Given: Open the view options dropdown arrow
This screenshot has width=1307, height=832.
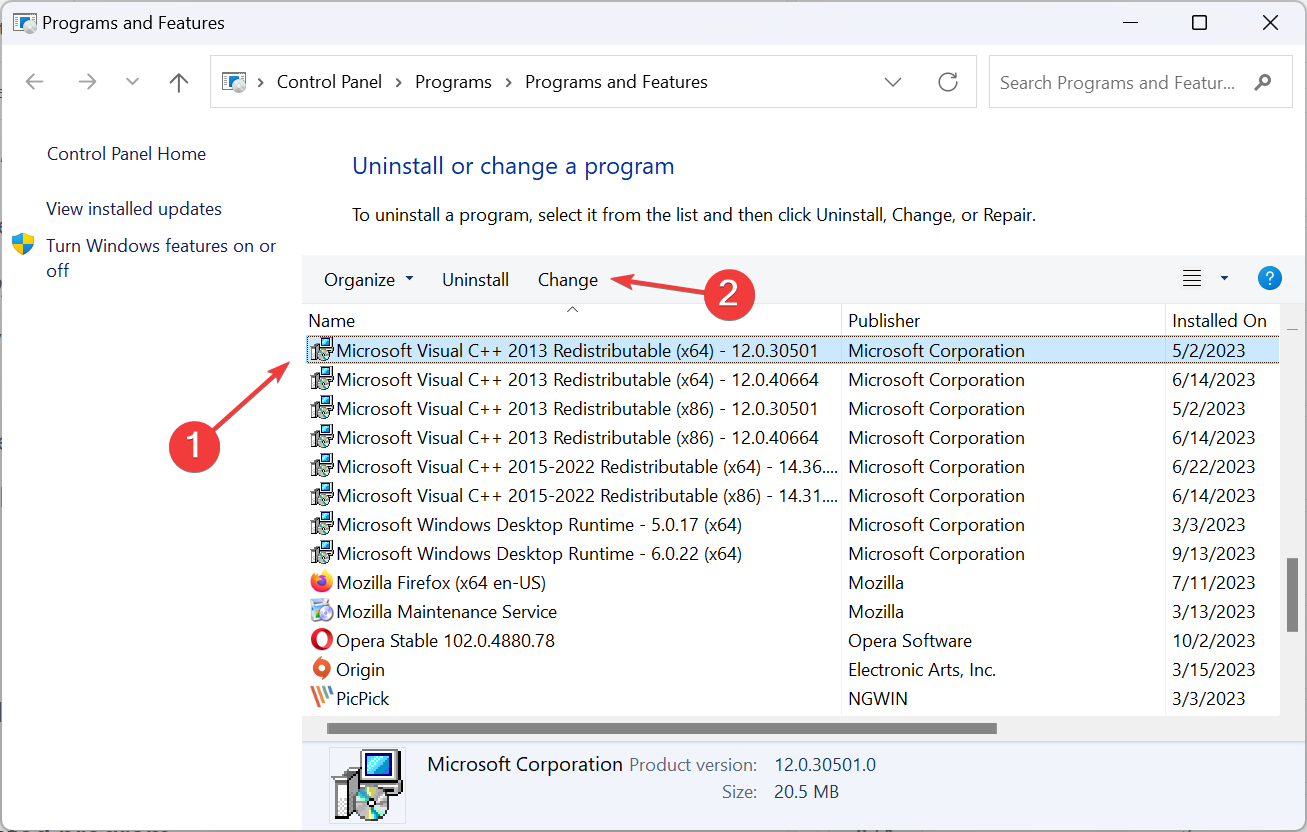Looking at the screenshot, I should (1224, 279).
